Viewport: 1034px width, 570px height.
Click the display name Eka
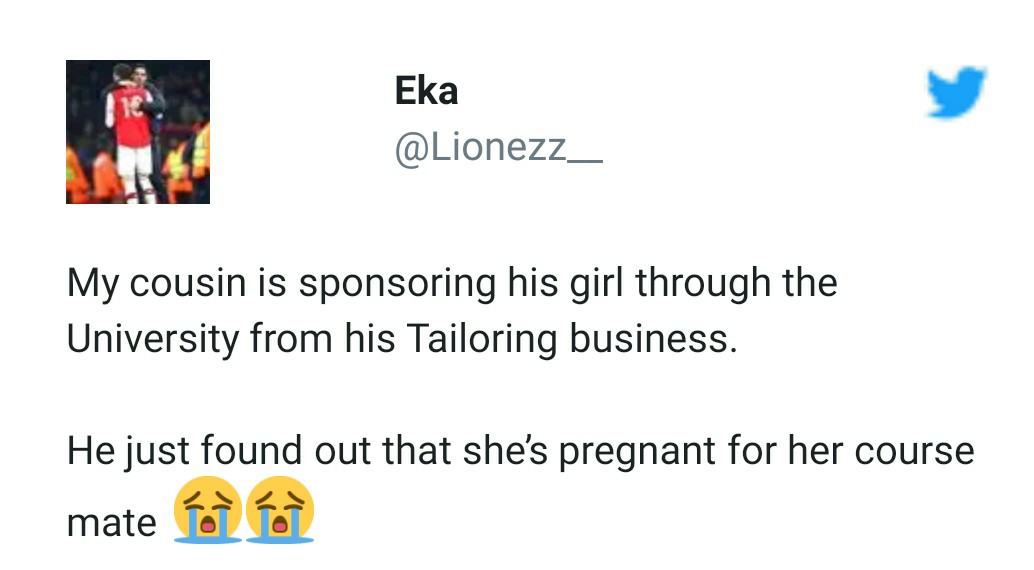pos(426,90)
